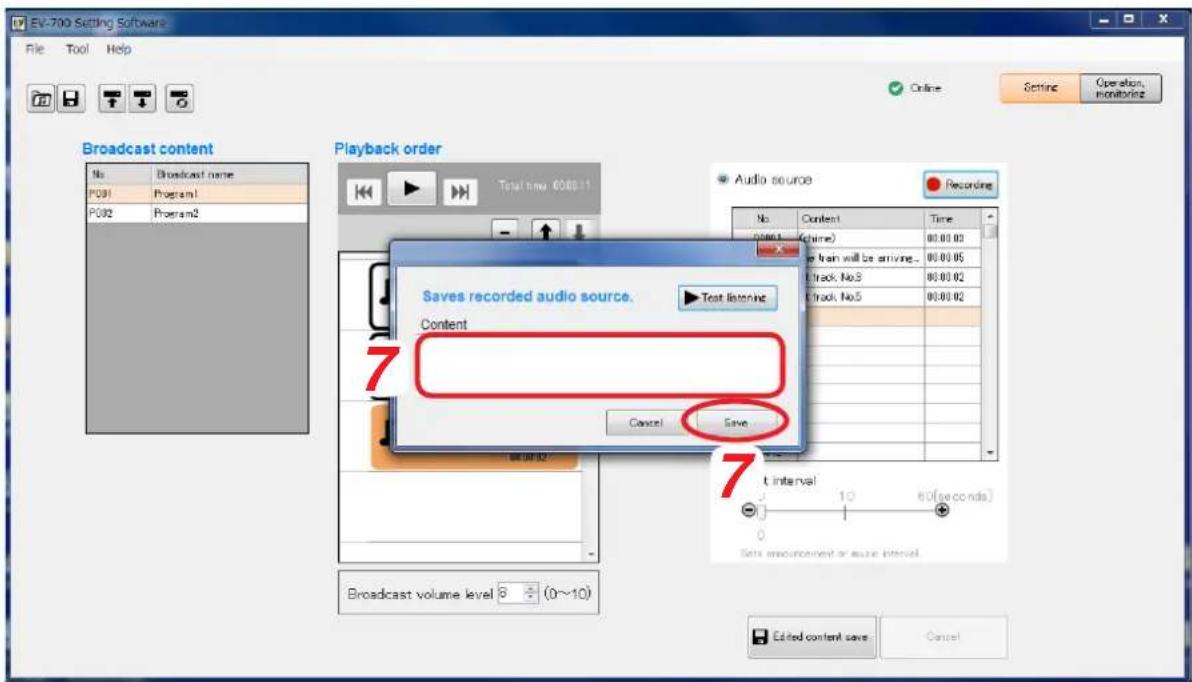This screenshot has width=1192, height=682.
Task: Select the Audio source radio button
Action: (723, 179)
